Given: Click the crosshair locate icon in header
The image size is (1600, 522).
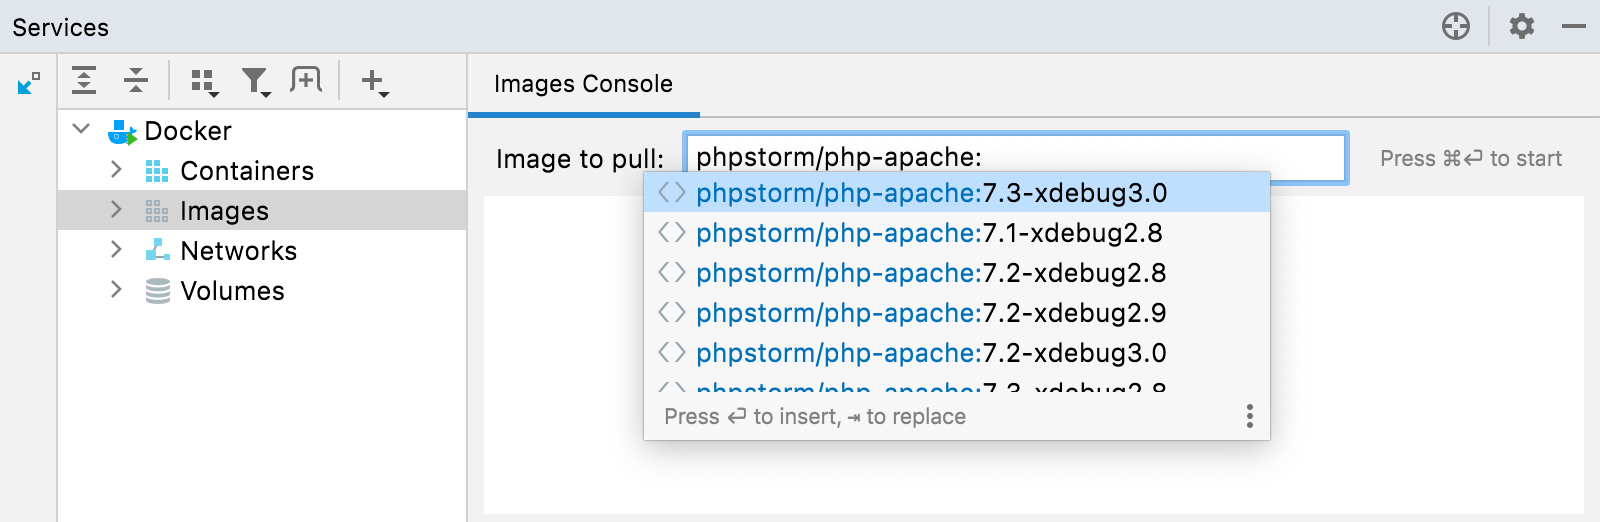Looking at the screenshot, I should pyautogui.click(x=1456, y=26).
